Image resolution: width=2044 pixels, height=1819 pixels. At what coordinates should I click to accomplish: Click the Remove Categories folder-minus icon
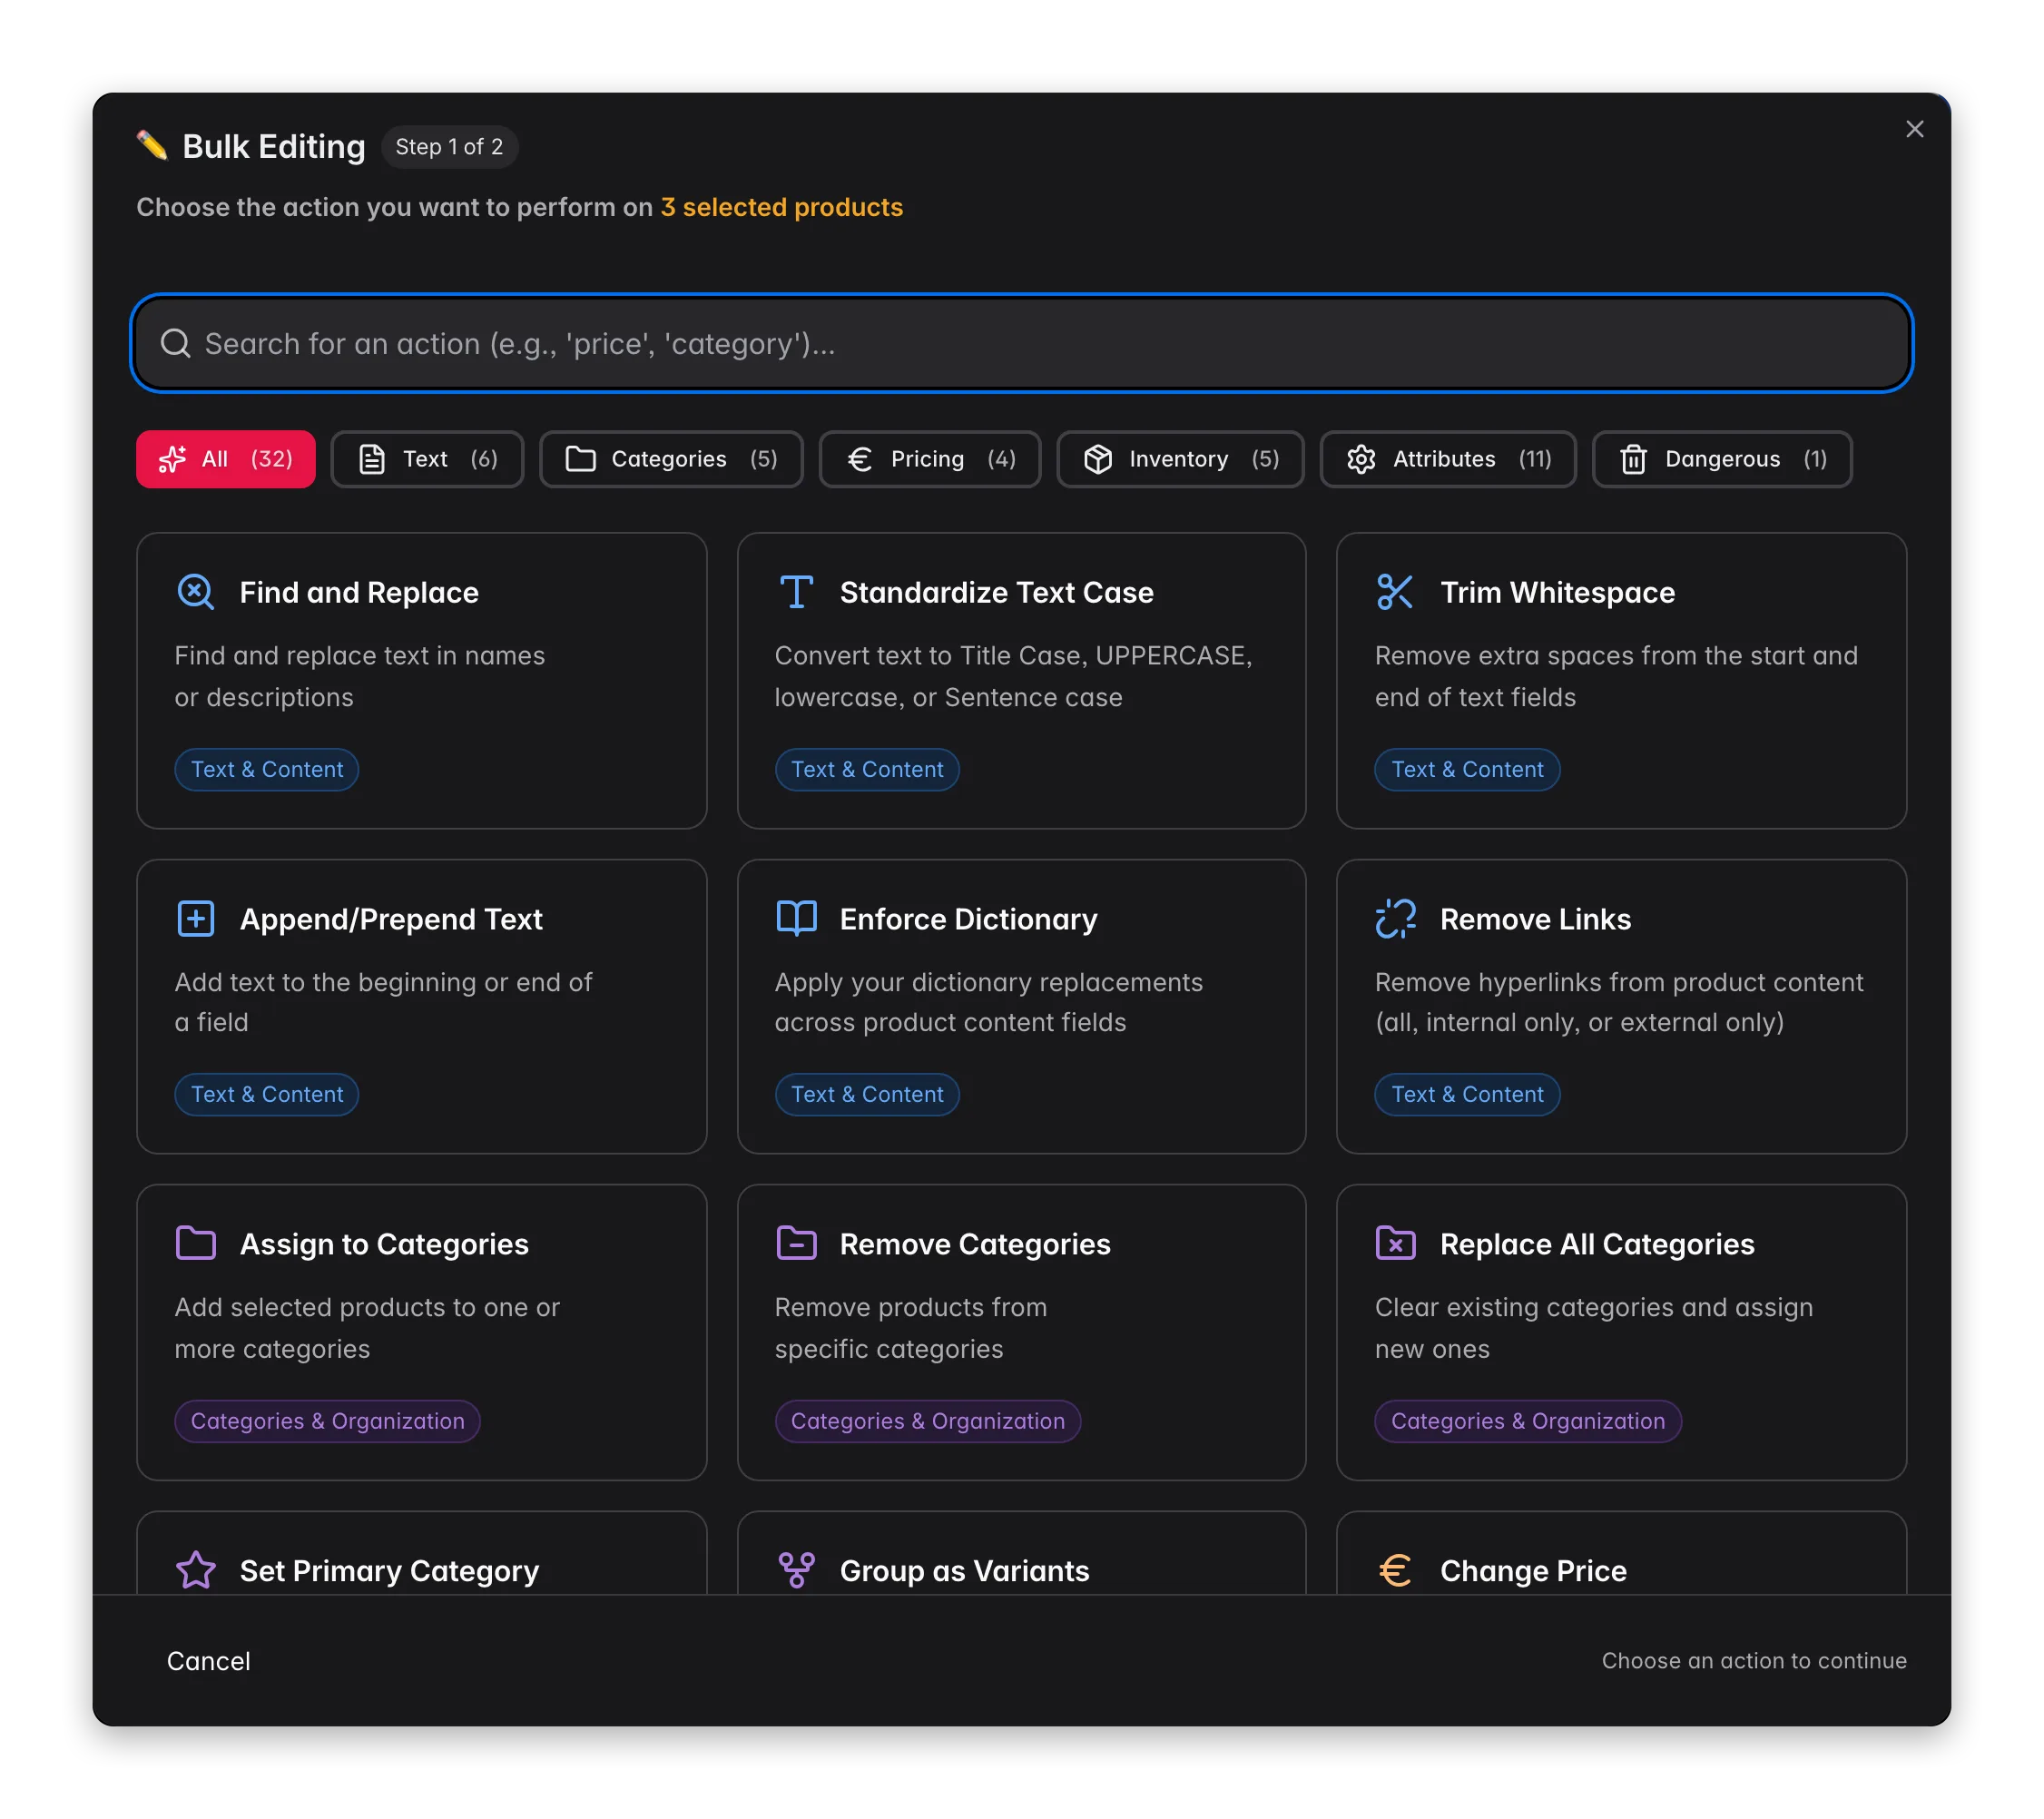pyautogui.click(x=796, y=1243)
